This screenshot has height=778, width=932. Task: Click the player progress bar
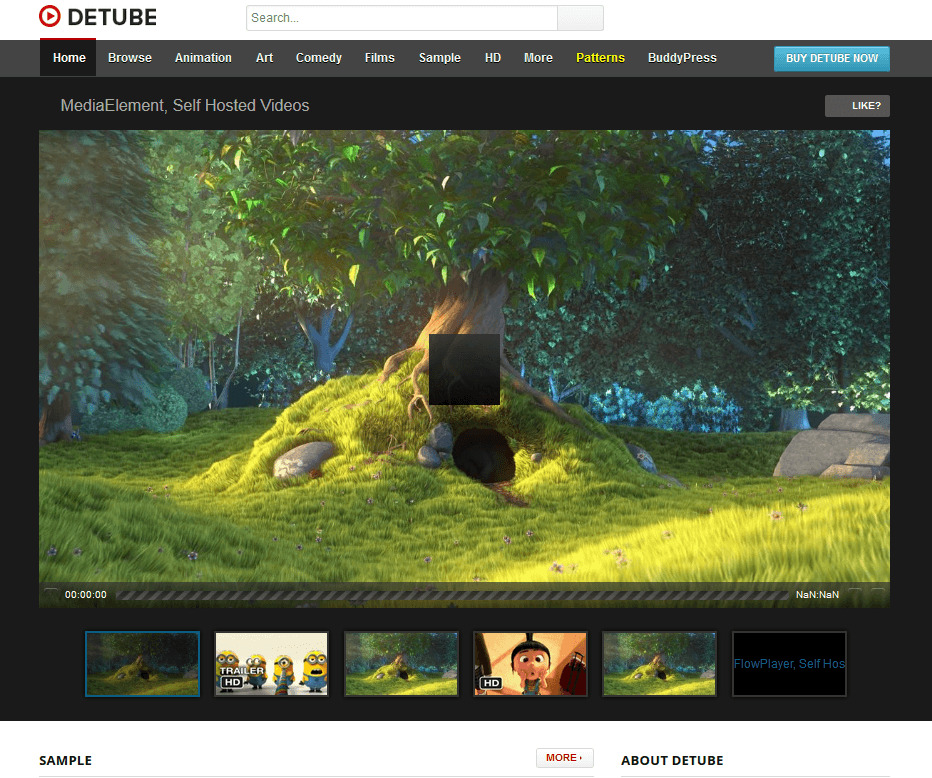452,595
